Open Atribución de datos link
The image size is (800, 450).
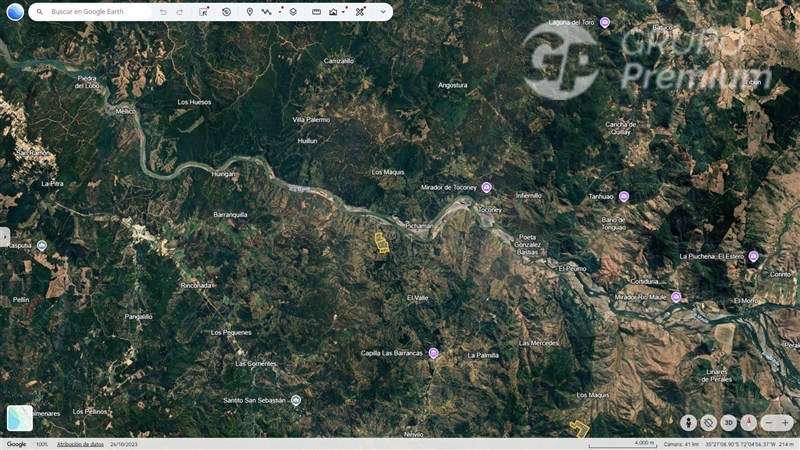80,444
